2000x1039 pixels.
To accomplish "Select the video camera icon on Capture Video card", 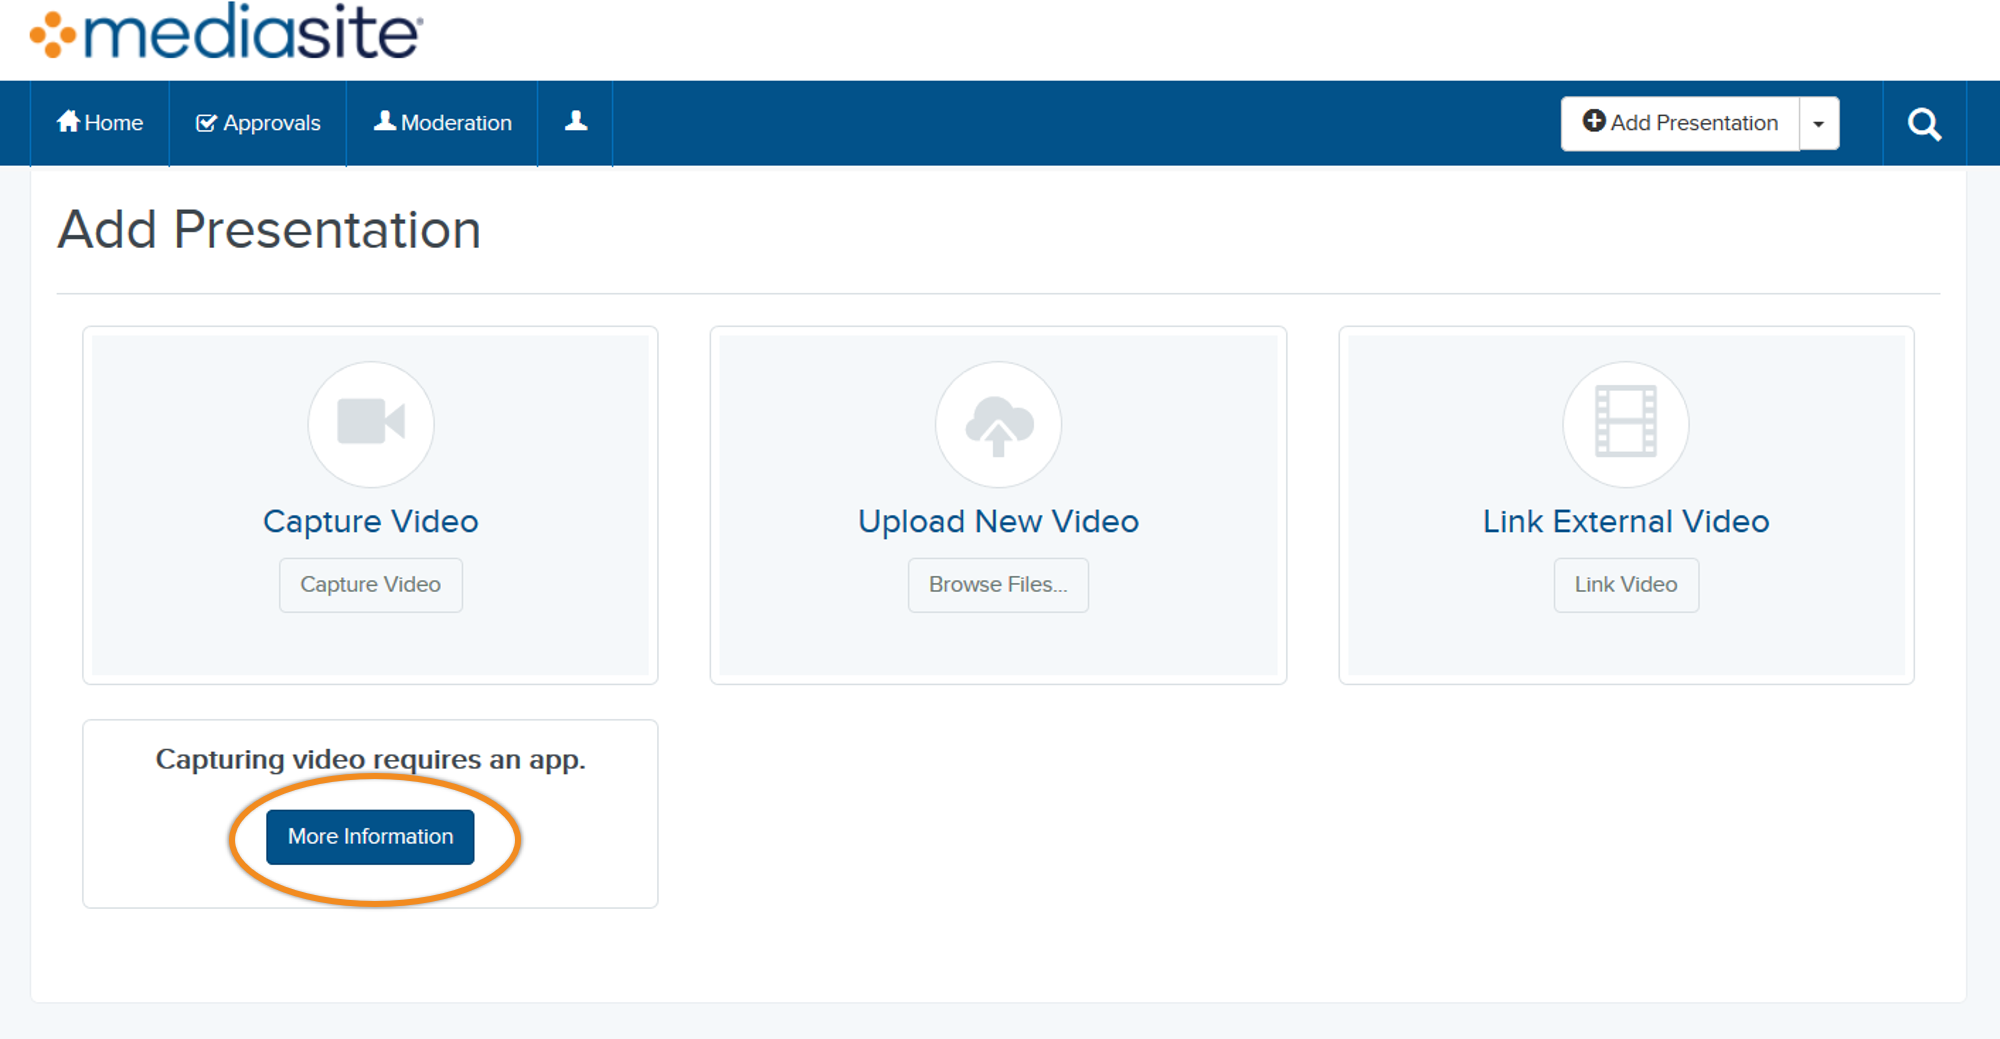I will [370, 424].
